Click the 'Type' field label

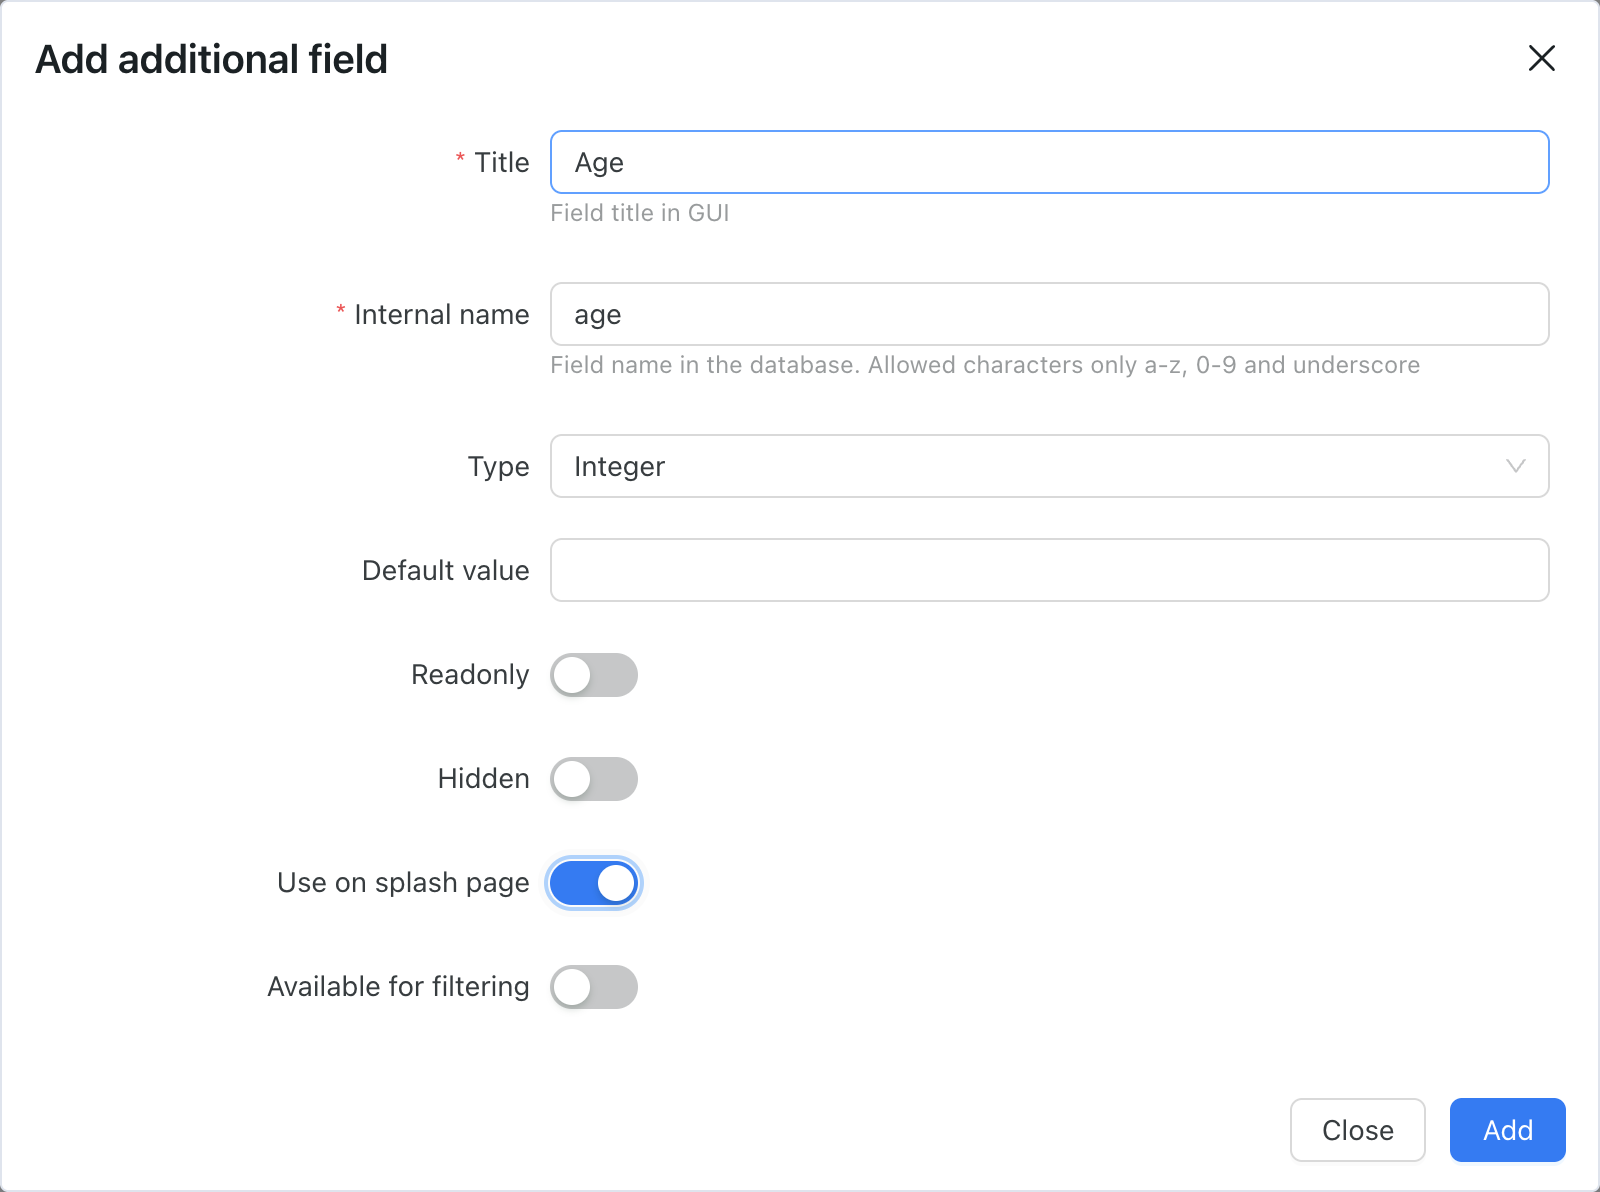498,467
